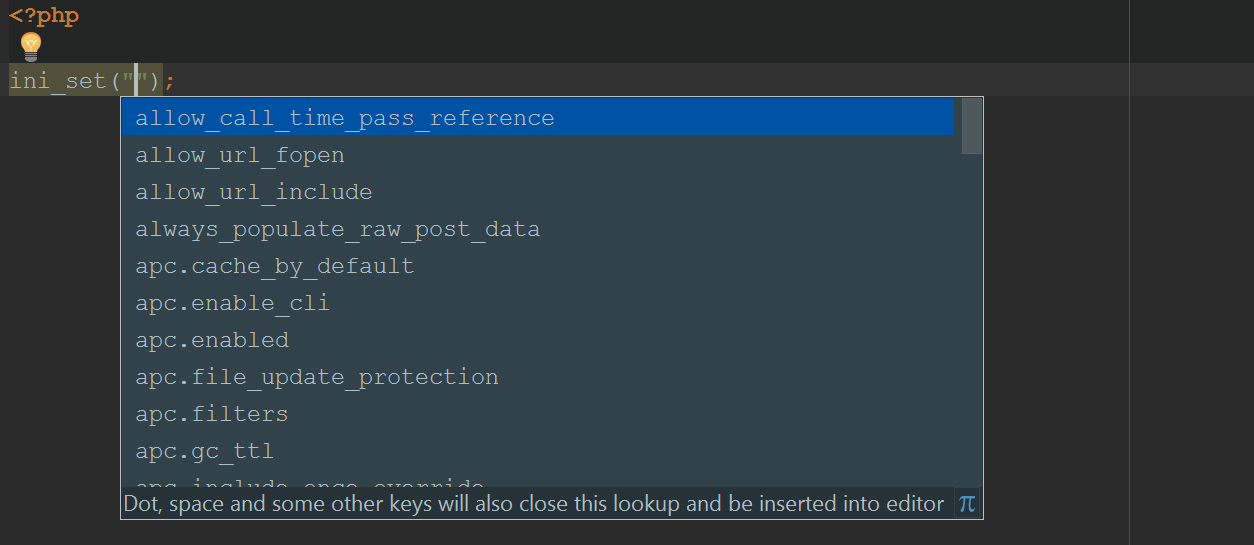Click the pi icon in the lookup footer
Viewport: 1254px width, 545px height.
[966, 503]
